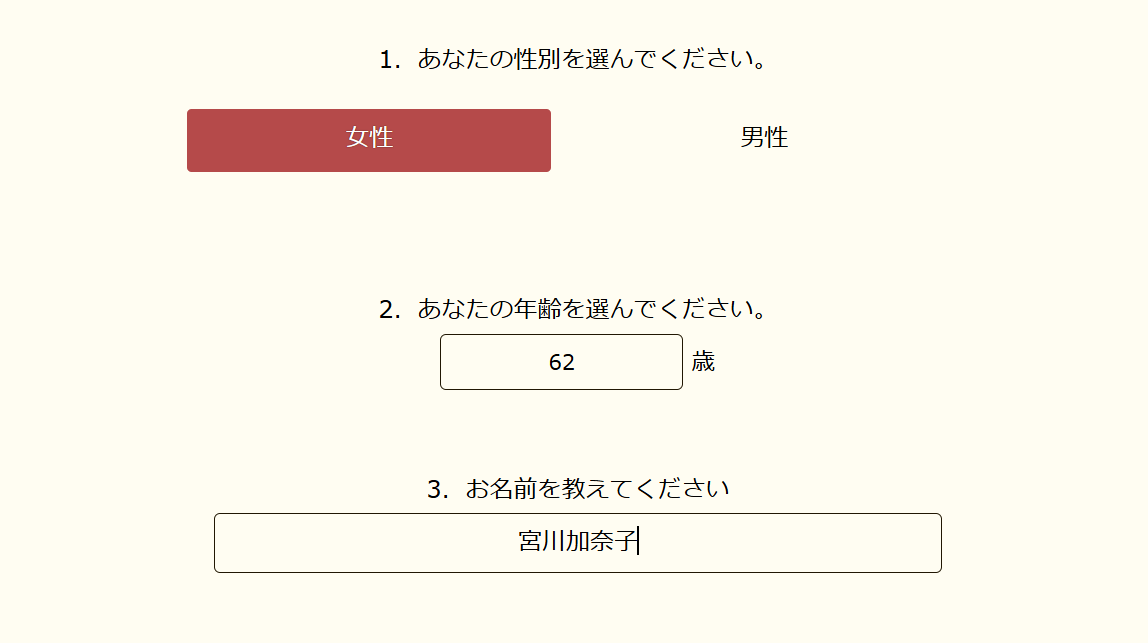Click the 歳 unit label

tap(703, 362)
